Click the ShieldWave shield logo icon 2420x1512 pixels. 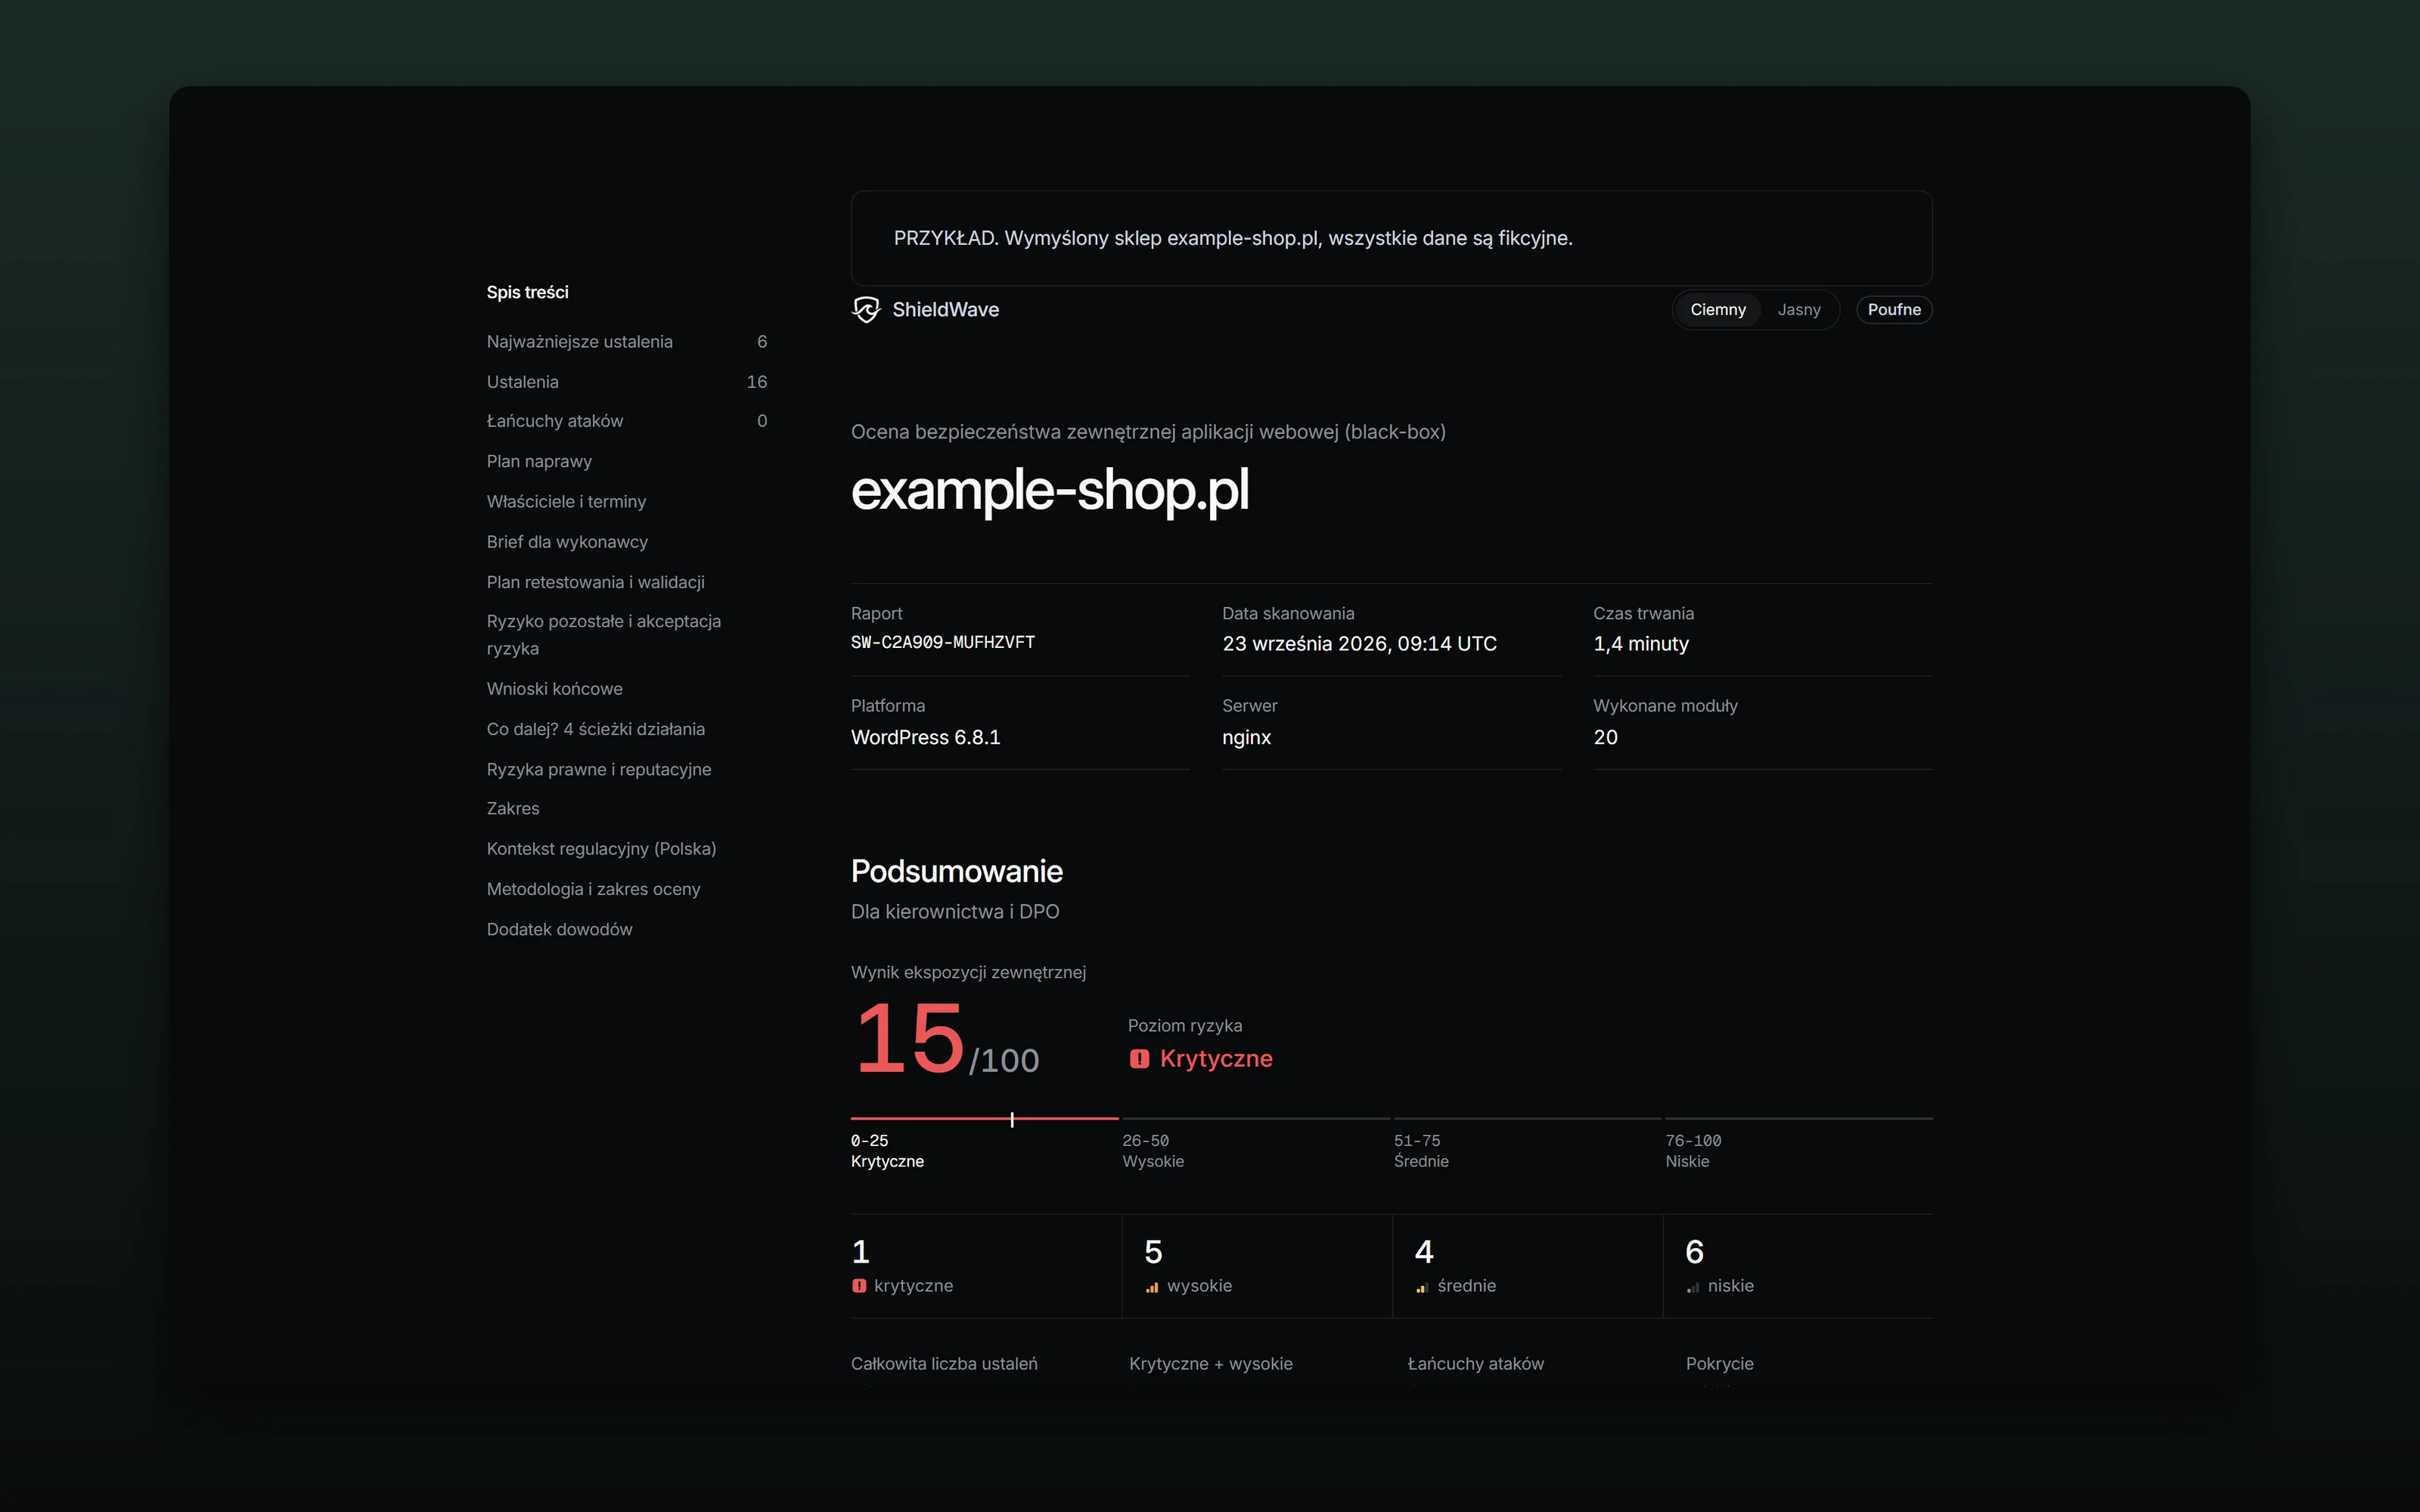(866, 310)
